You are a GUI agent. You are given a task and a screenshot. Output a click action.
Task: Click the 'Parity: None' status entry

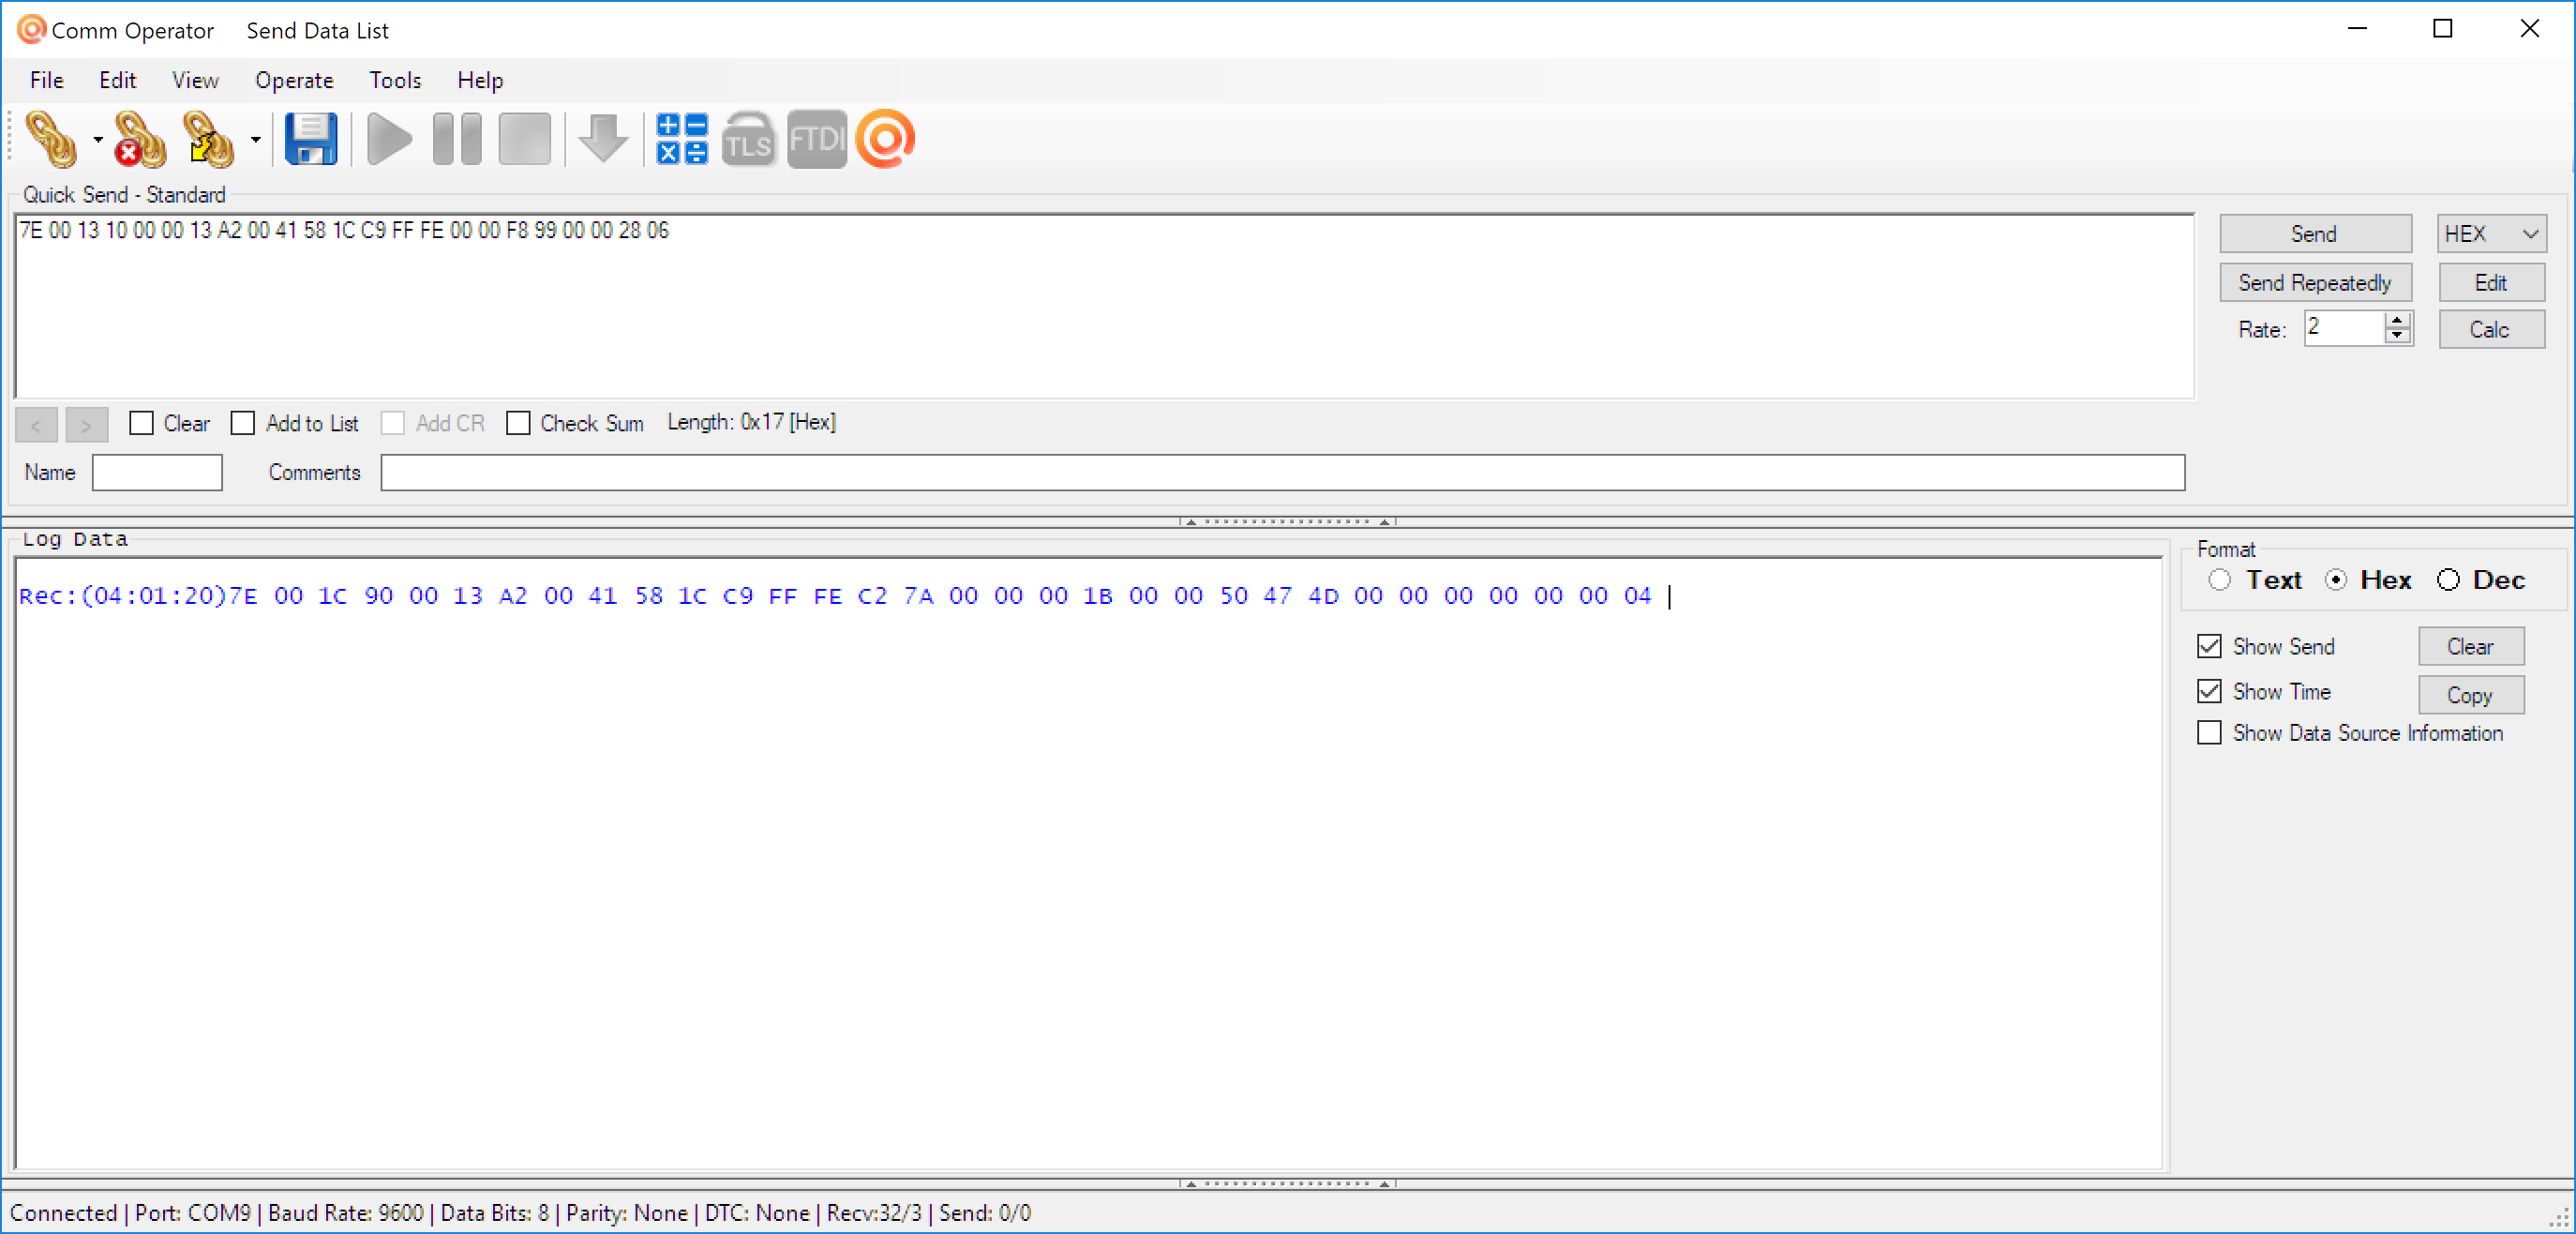coord(627,1213)
